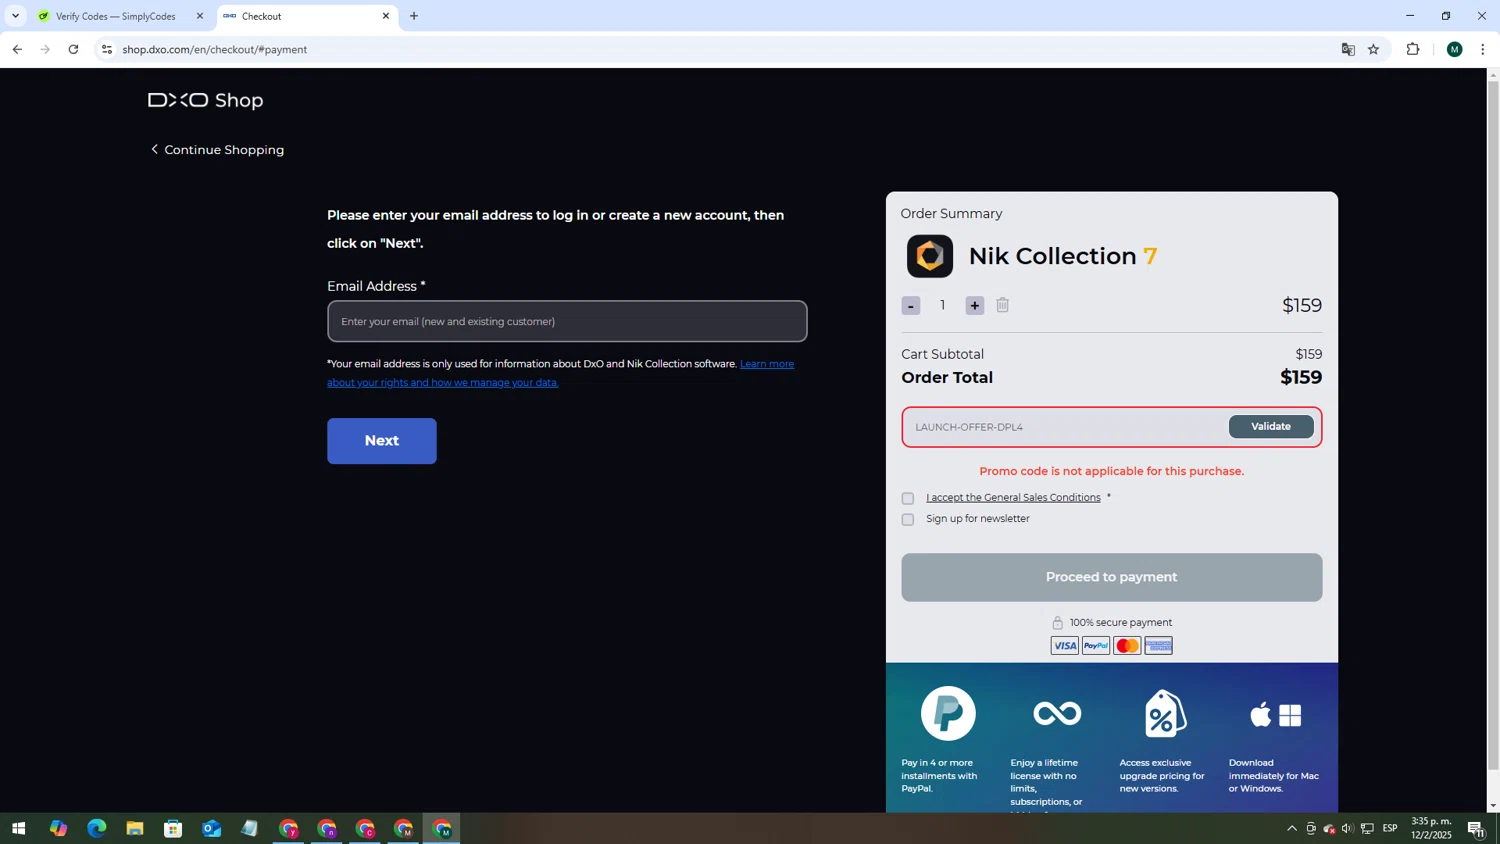Open a new browser tab
This screenshot has width=1500, height=844.
click(x=414, y=16)
